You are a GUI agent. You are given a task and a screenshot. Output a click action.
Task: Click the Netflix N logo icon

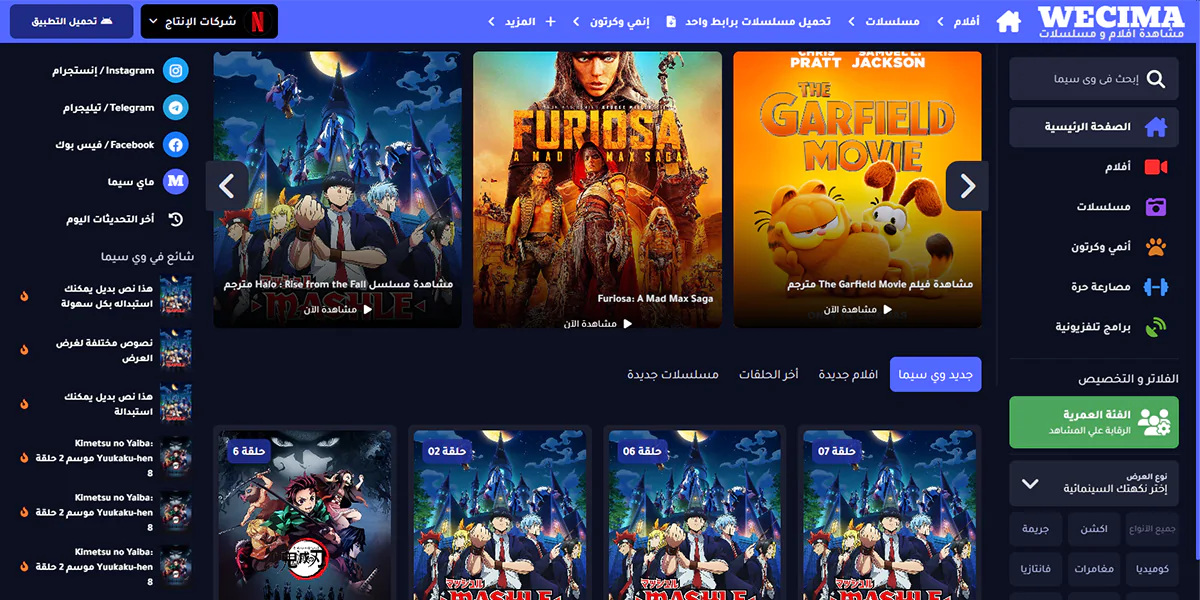click(x=257, y=21)
